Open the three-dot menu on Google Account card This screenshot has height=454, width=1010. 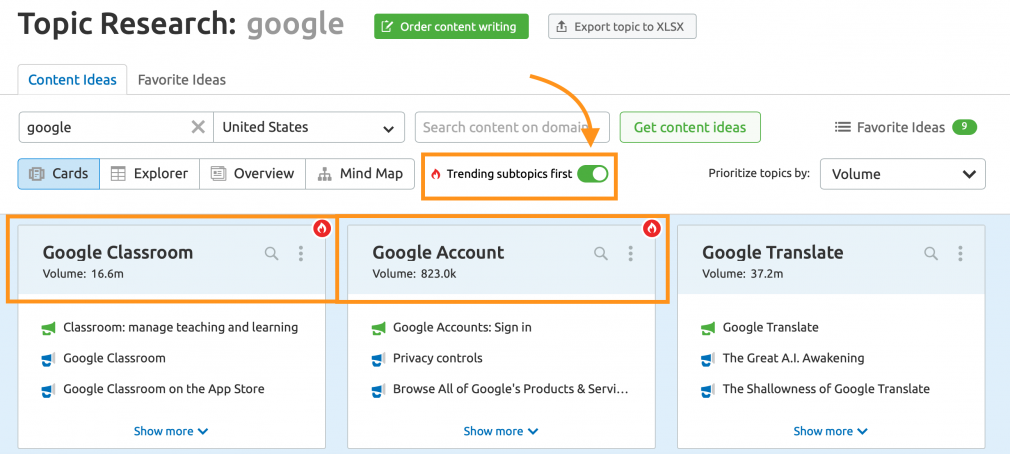[x=631, y=254]
